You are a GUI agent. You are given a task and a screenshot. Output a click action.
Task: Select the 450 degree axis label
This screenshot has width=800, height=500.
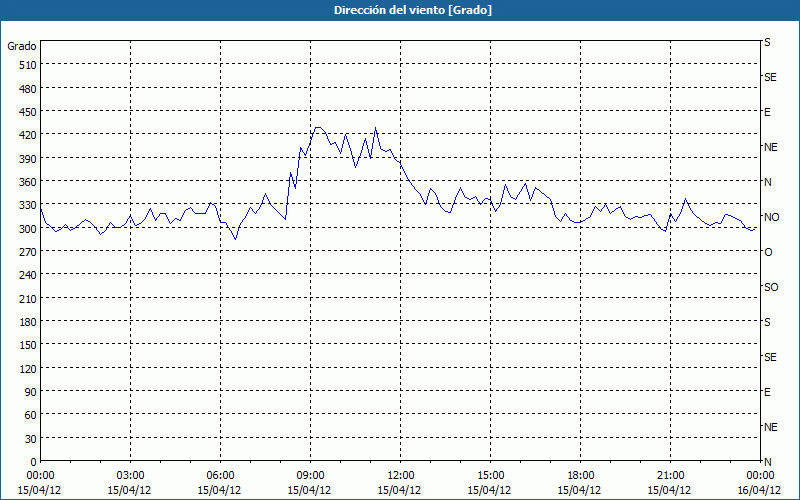(29, 112)
